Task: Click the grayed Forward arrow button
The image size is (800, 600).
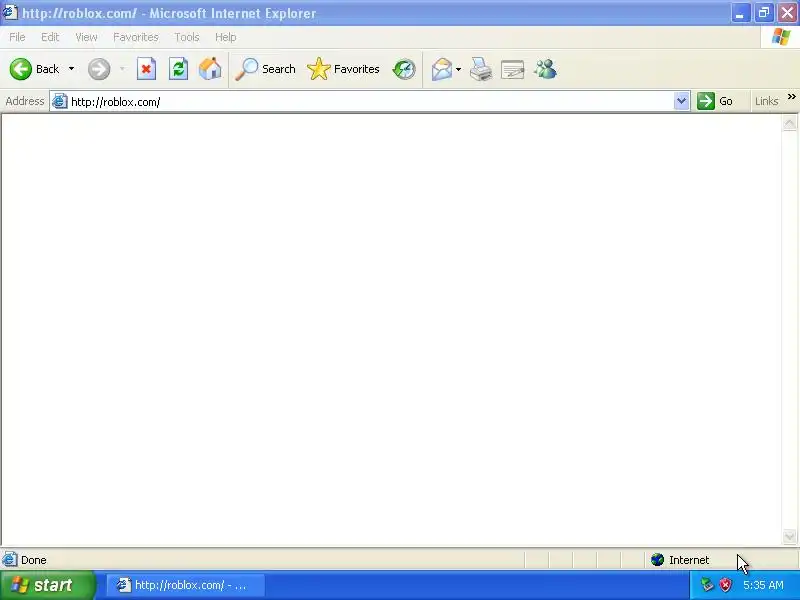Action: (99, 69)
